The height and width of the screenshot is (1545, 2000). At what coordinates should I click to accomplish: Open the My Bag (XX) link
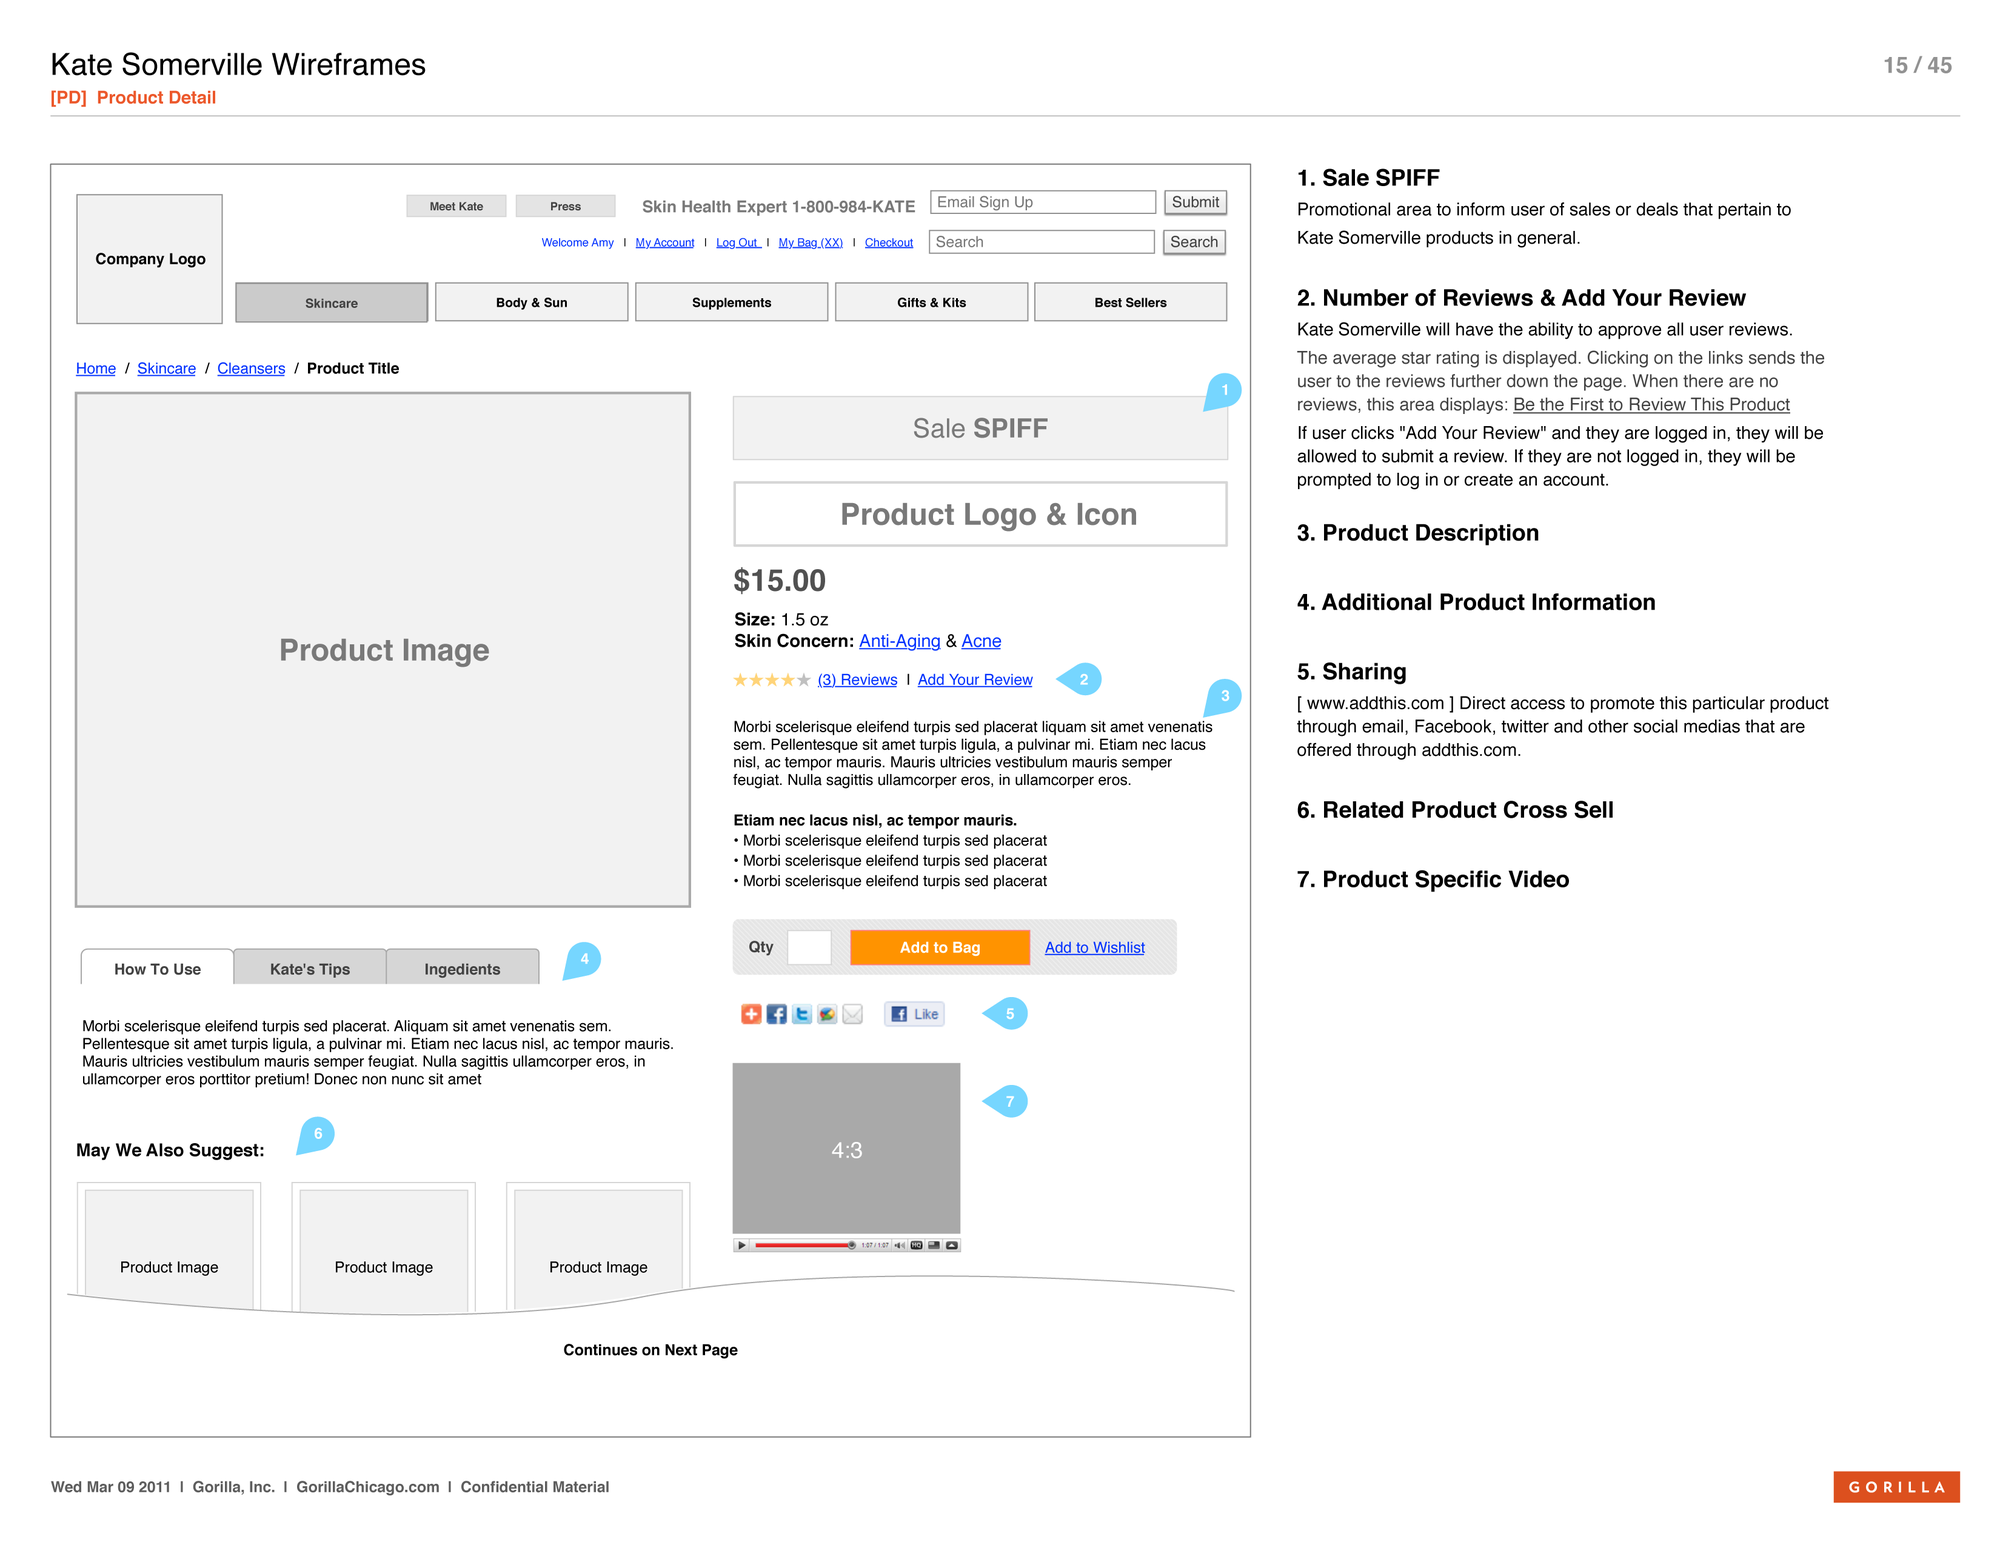tap(811, 243)
